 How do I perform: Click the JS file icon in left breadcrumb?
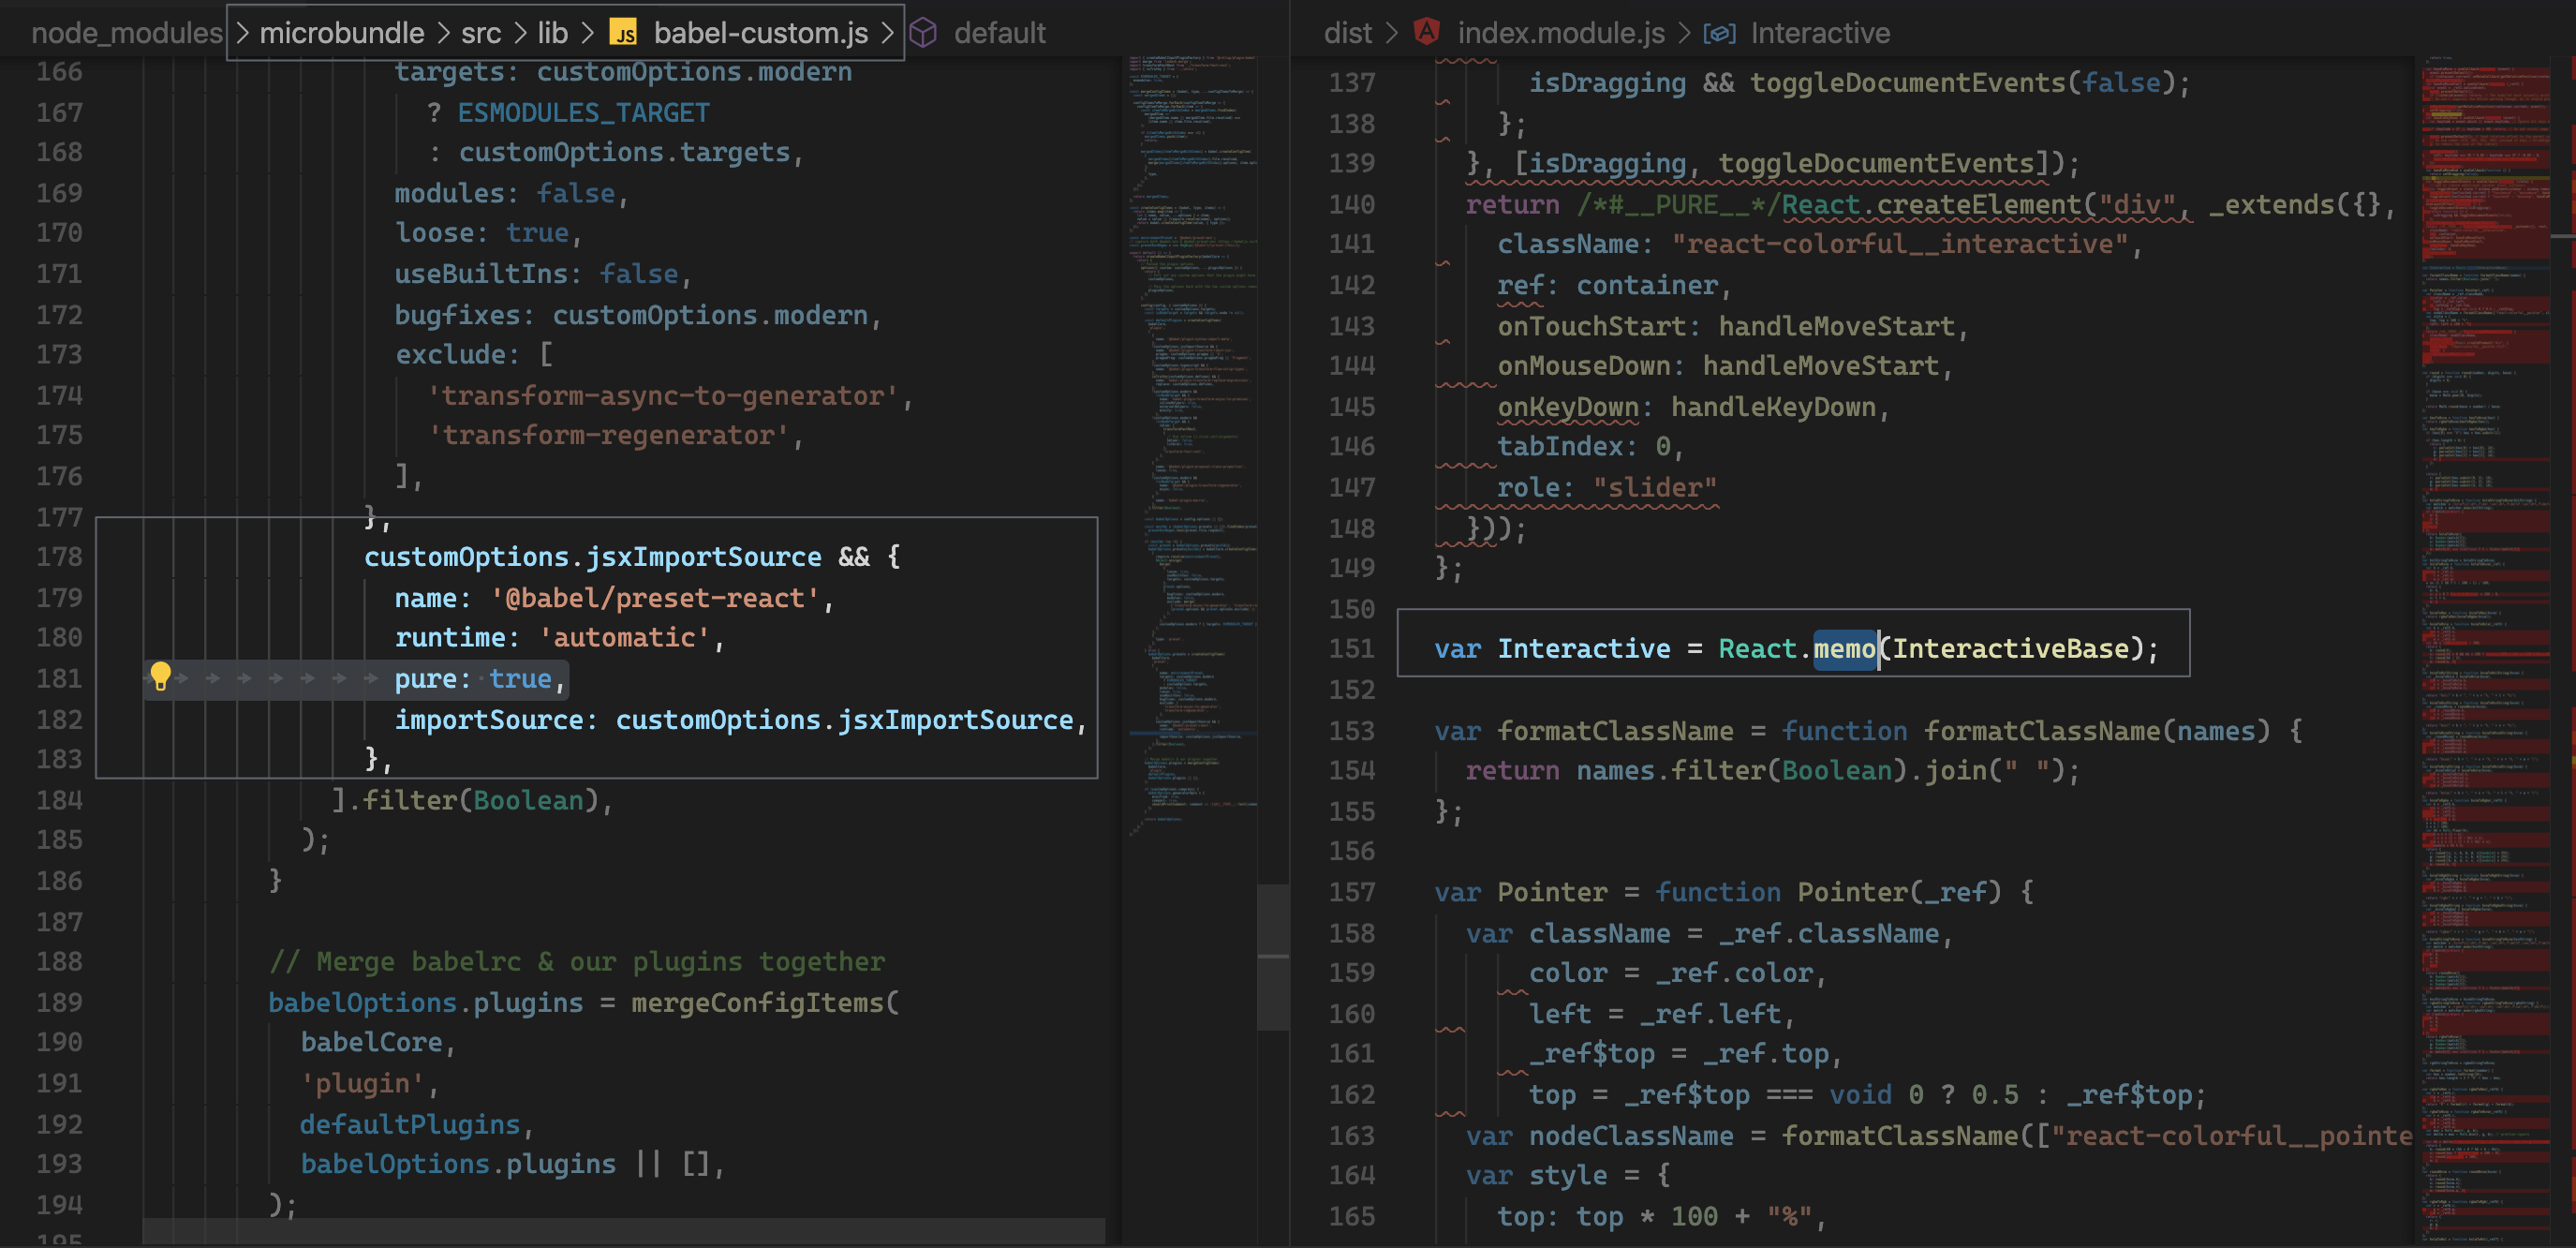(x=624, y=34)
